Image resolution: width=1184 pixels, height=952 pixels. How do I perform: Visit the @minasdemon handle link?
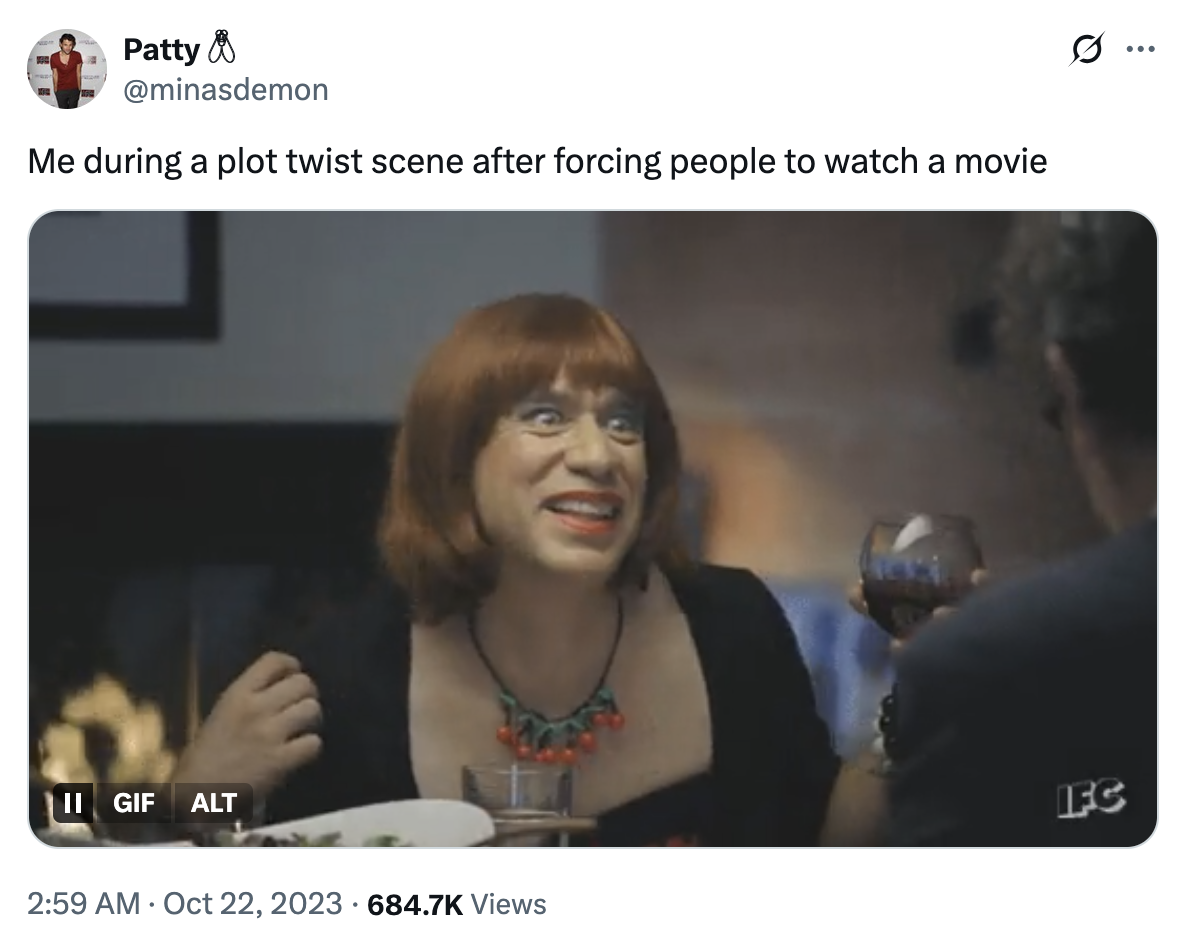225,90
